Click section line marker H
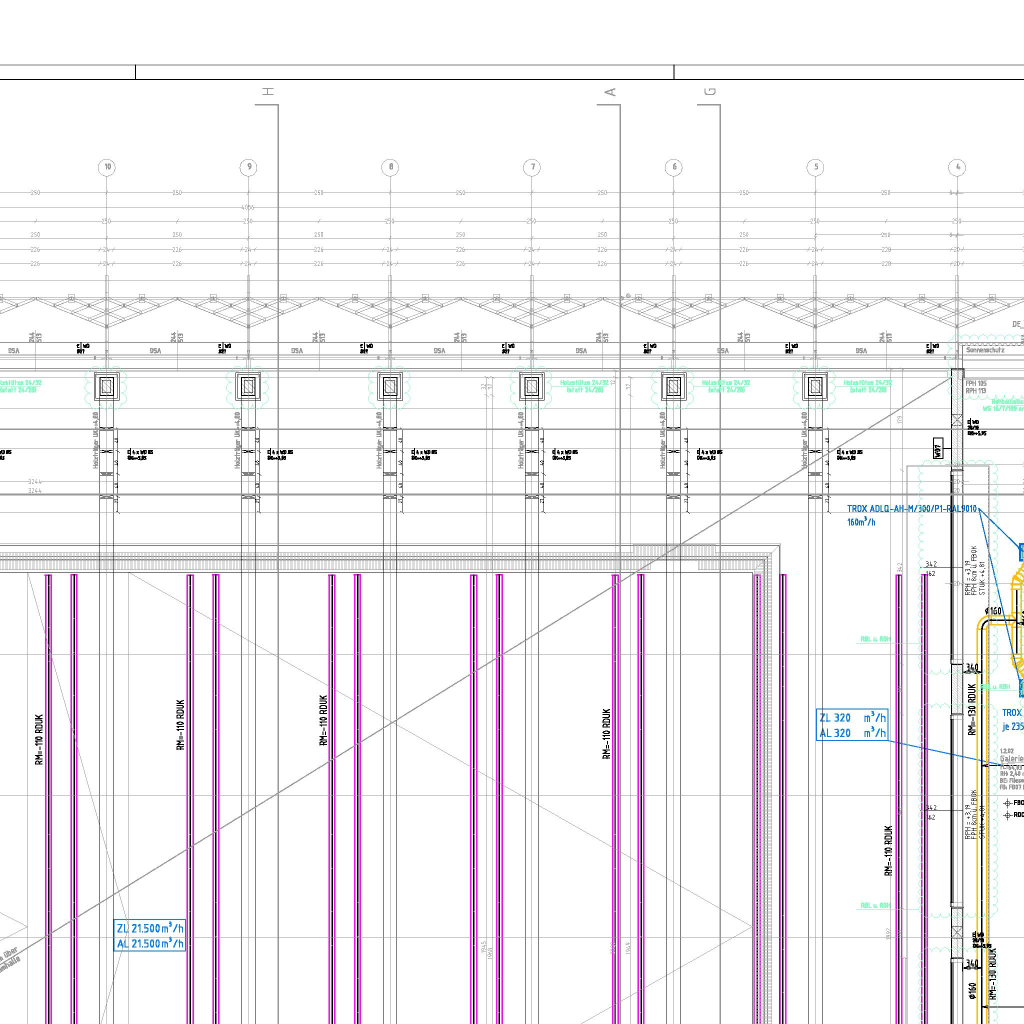The height and width of the screenshot is (1024, 1024). 267,92
